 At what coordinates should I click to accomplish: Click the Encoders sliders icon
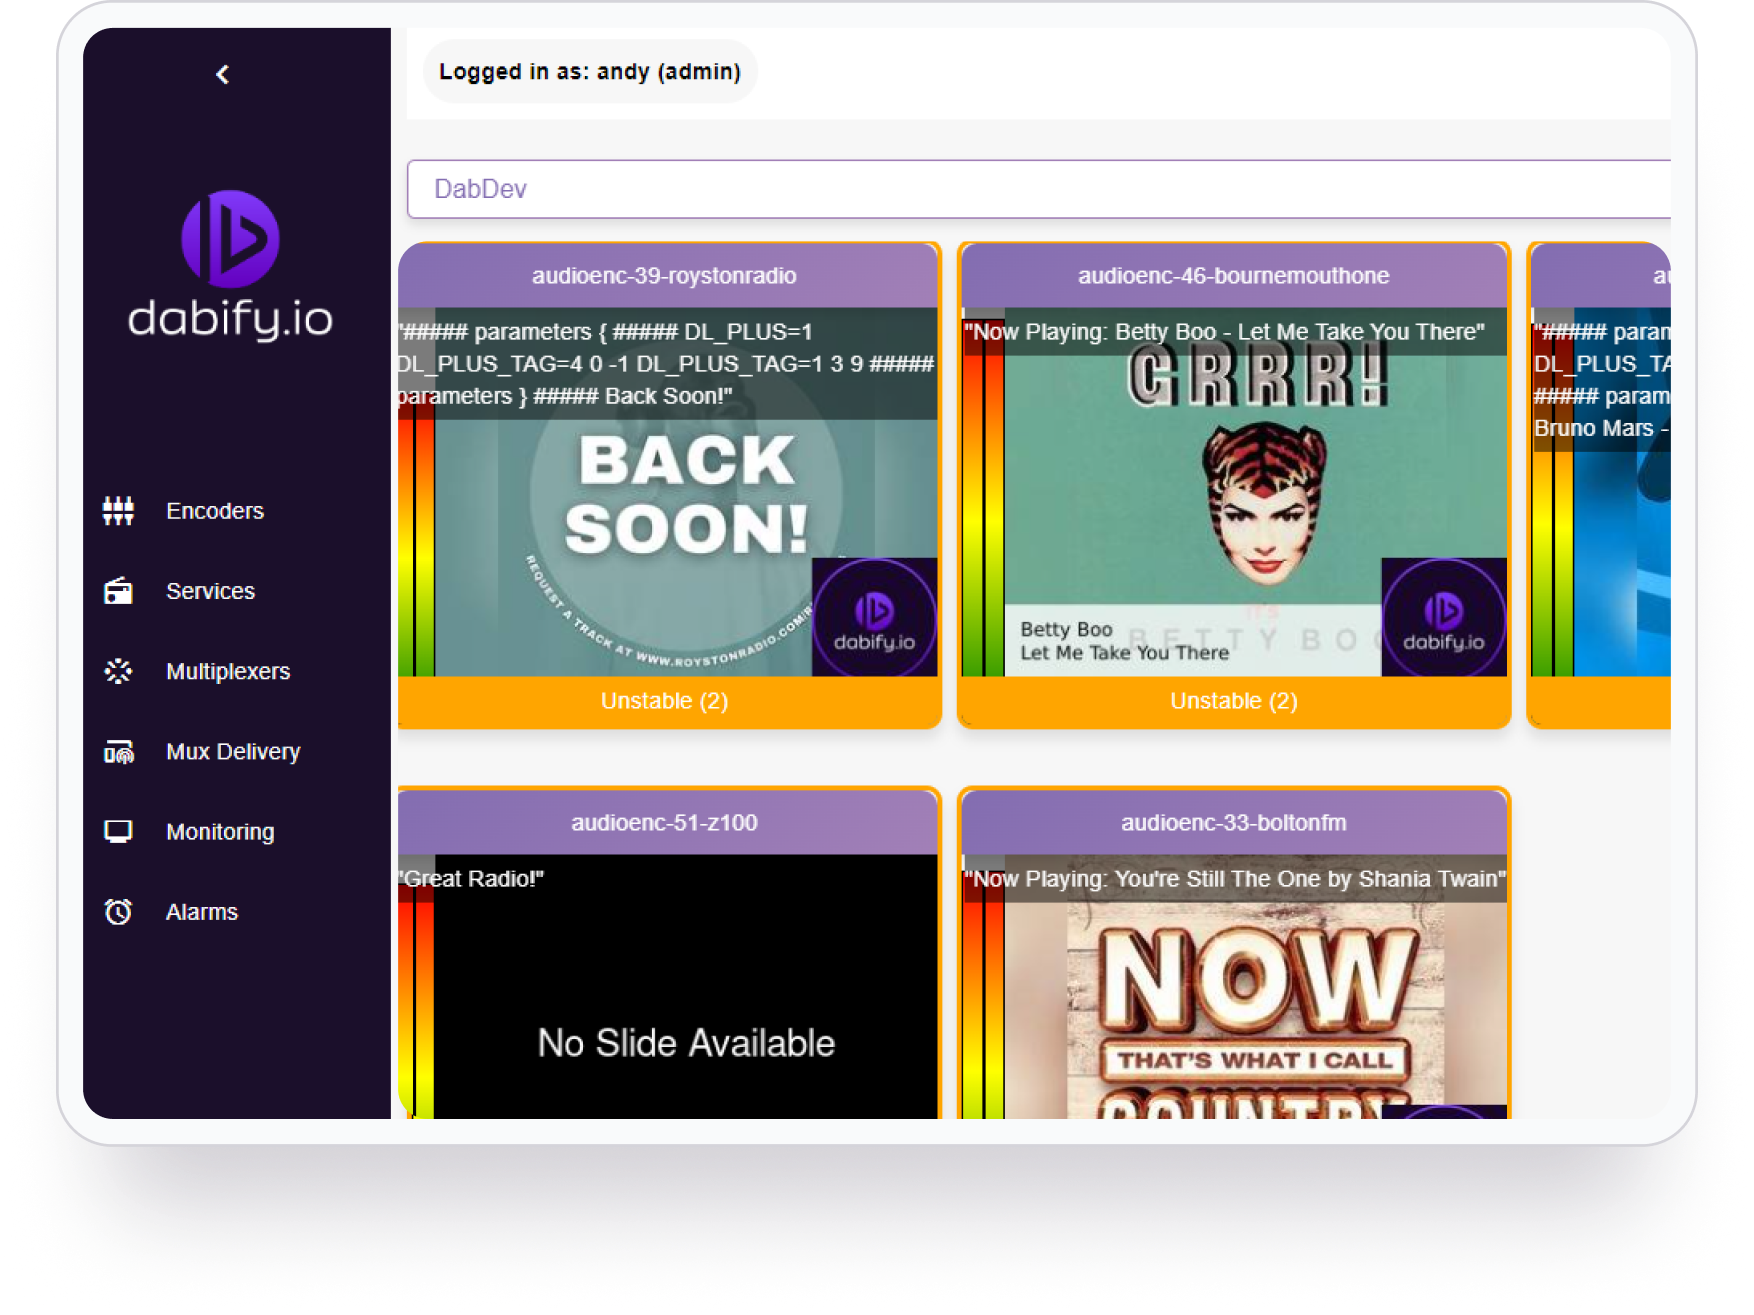click(x=118, y=511)
